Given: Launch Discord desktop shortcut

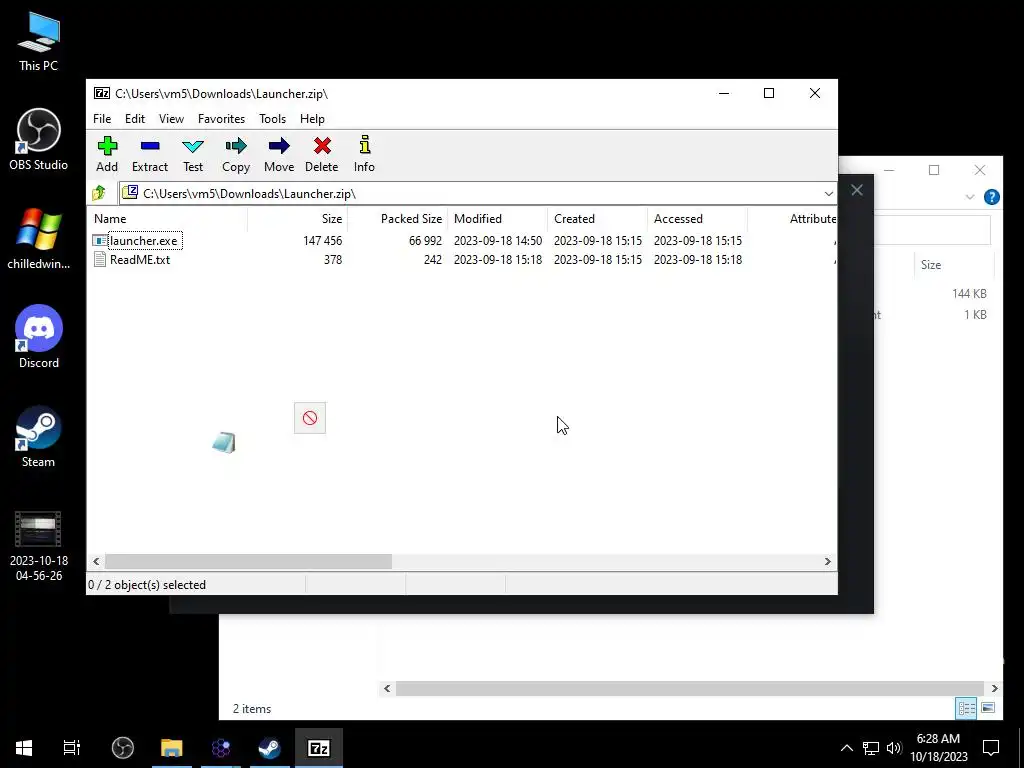Looking at the screenshot, I should [x=39, y=337].
